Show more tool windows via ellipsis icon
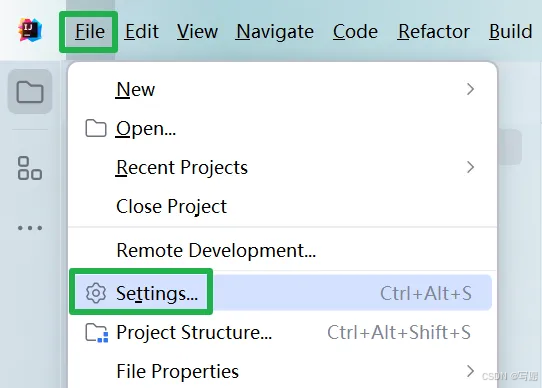The width and height of the screenshot is (542, 388). click(x=30, y=228)
